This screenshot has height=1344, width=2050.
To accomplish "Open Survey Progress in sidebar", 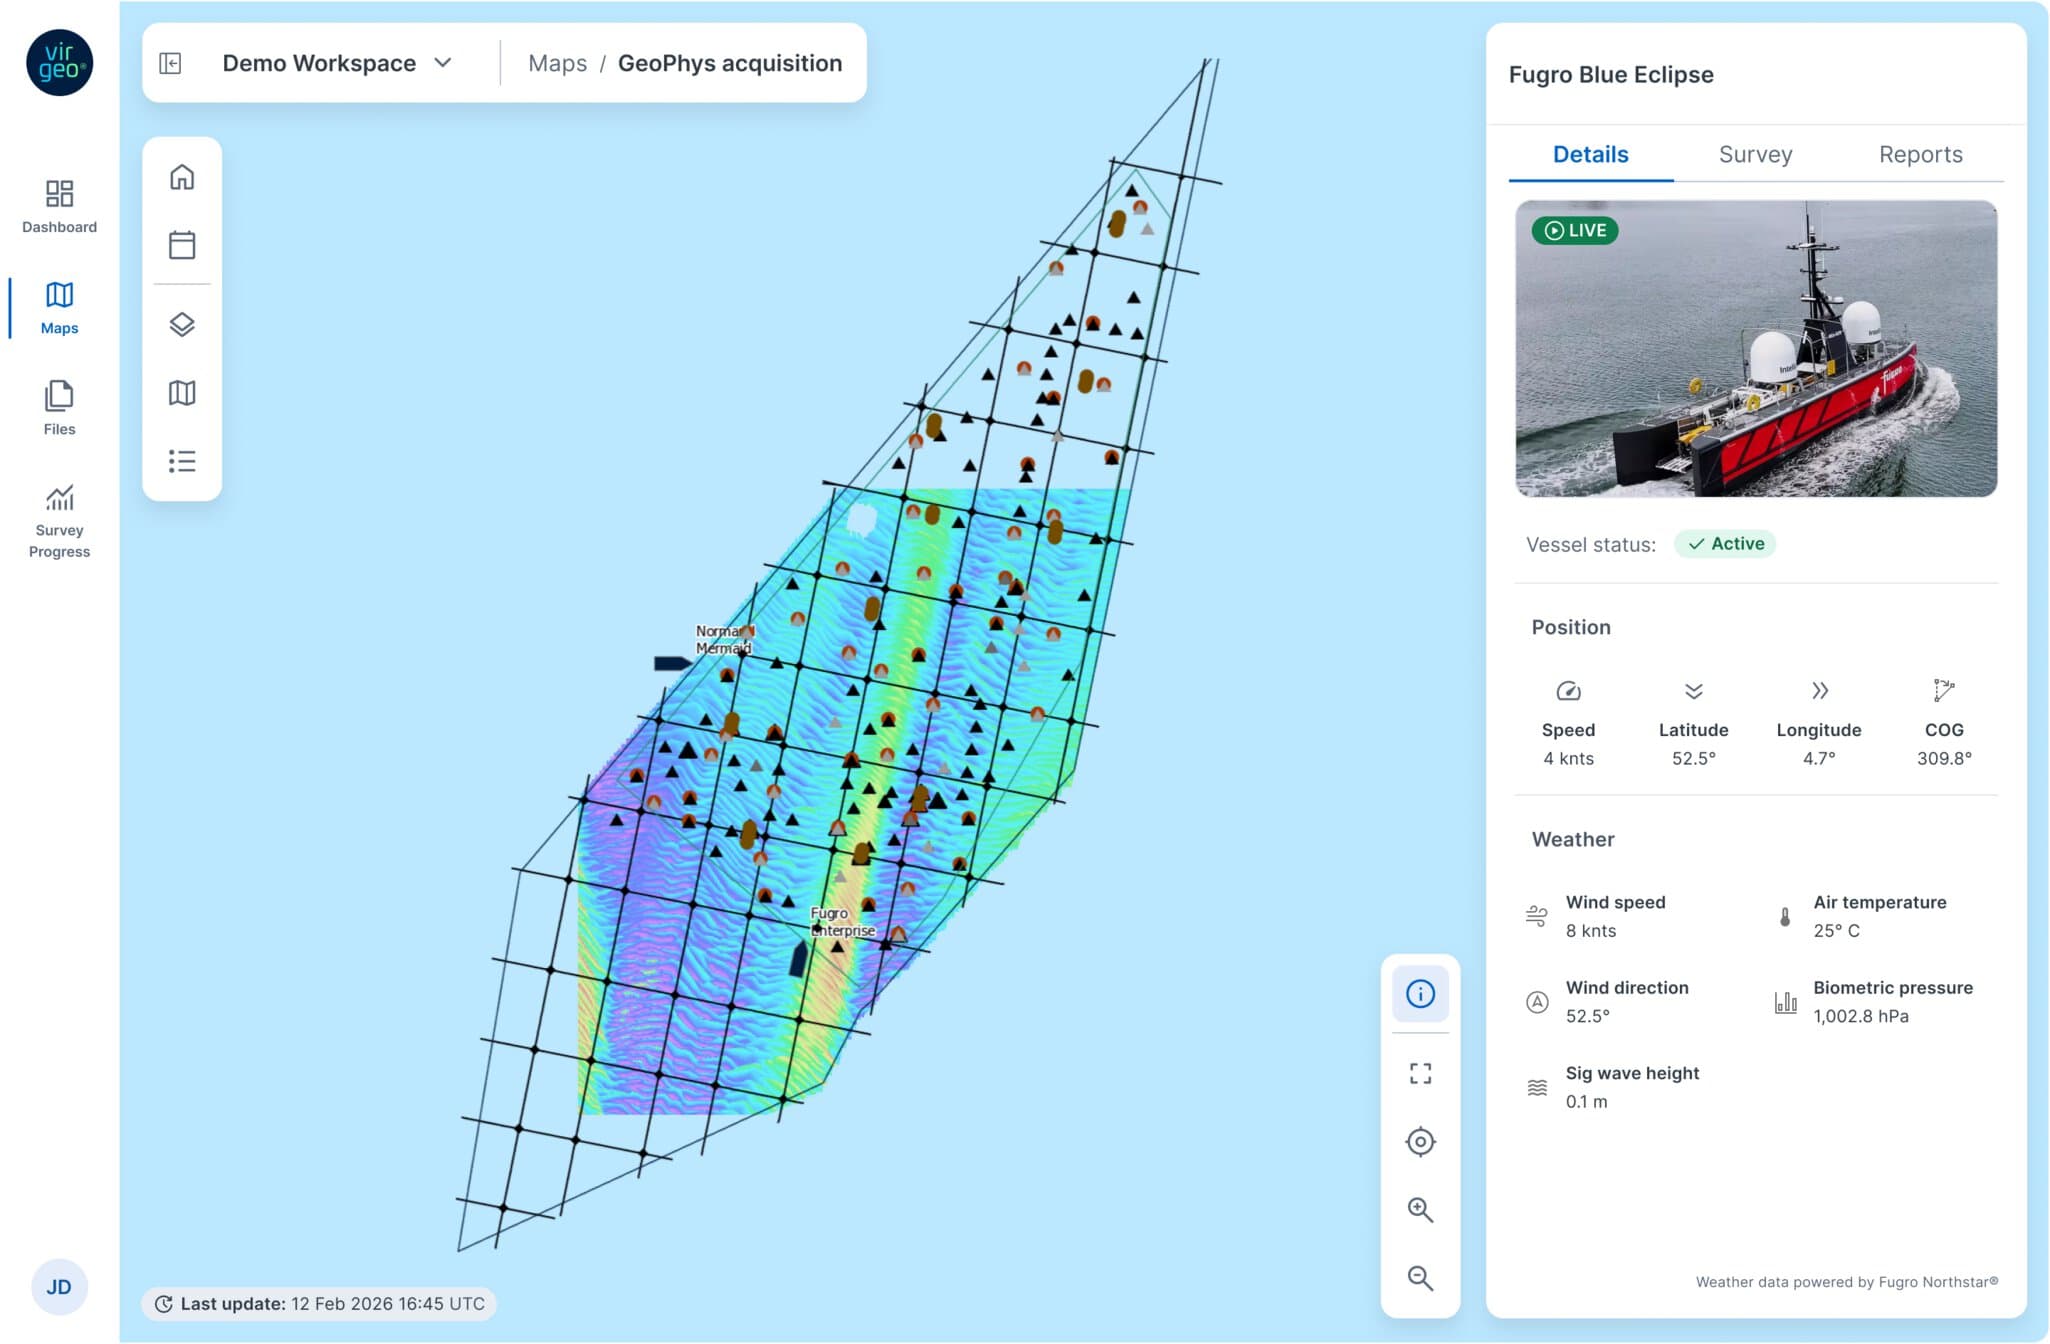I will coord(59,521).
